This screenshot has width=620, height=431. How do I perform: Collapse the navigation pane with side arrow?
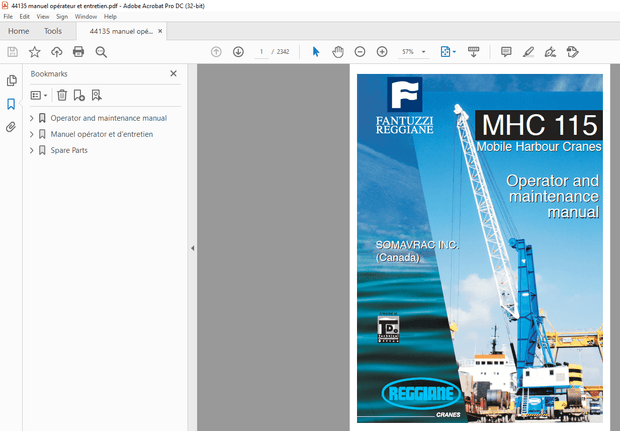pyautogui.click(x=193, y=248)
